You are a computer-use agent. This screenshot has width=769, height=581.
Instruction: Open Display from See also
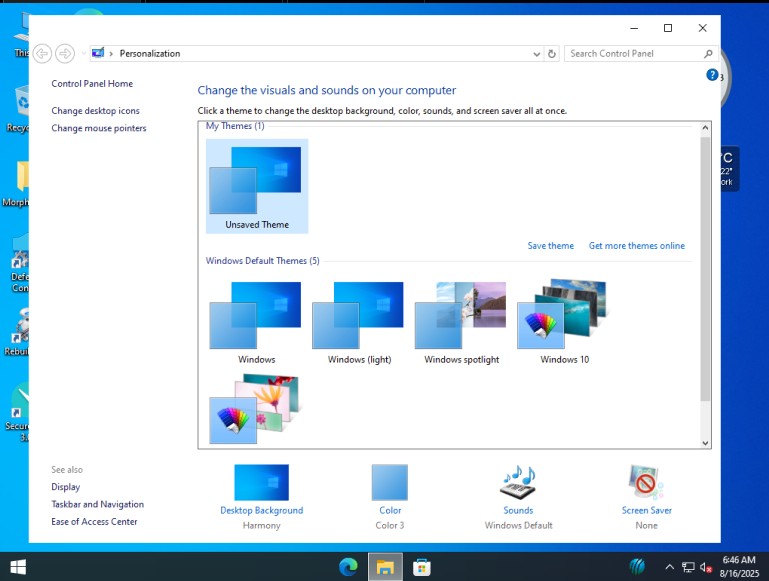(65, 487)
